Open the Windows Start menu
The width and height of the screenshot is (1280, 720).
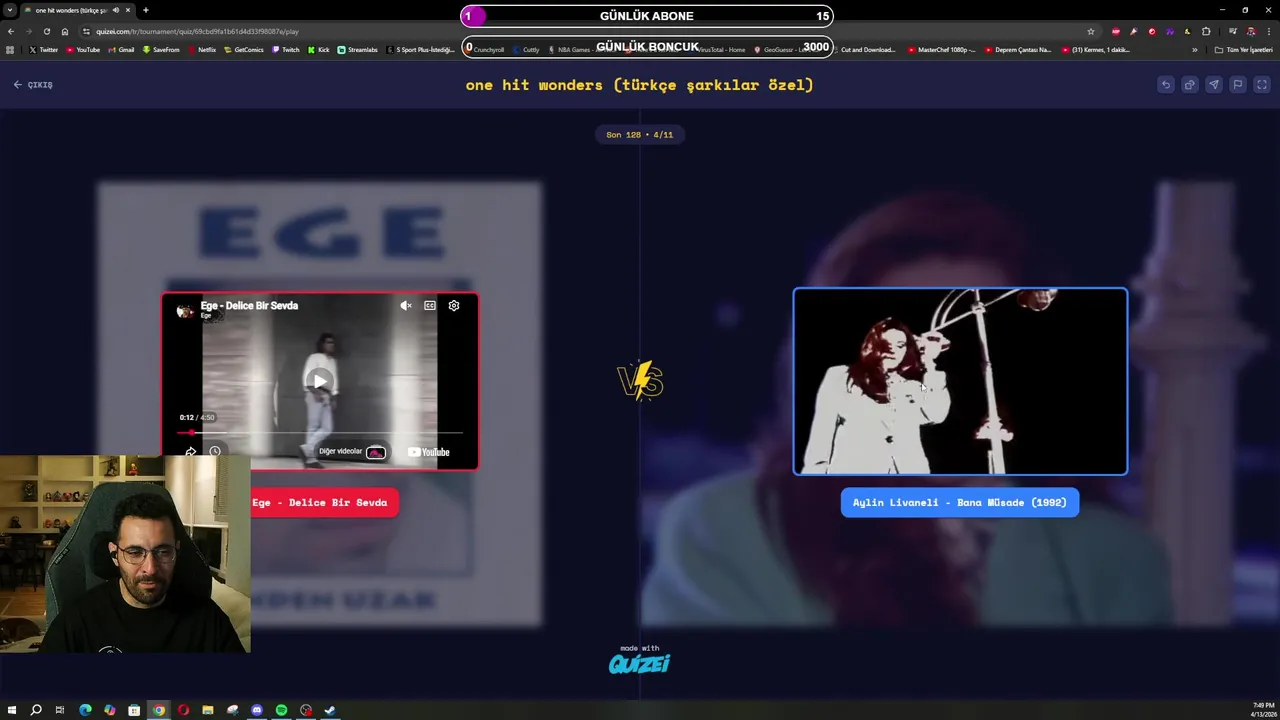(11, 710)
